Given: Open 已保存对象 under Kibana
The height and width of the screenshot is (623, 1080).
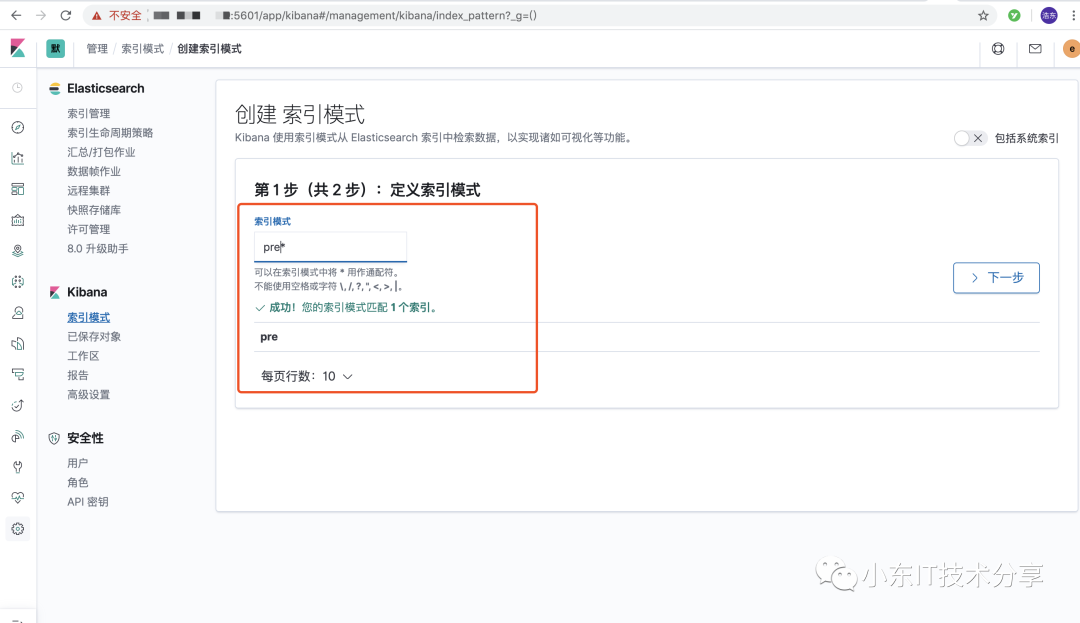Looking at the screenshot, I should 94,337.
